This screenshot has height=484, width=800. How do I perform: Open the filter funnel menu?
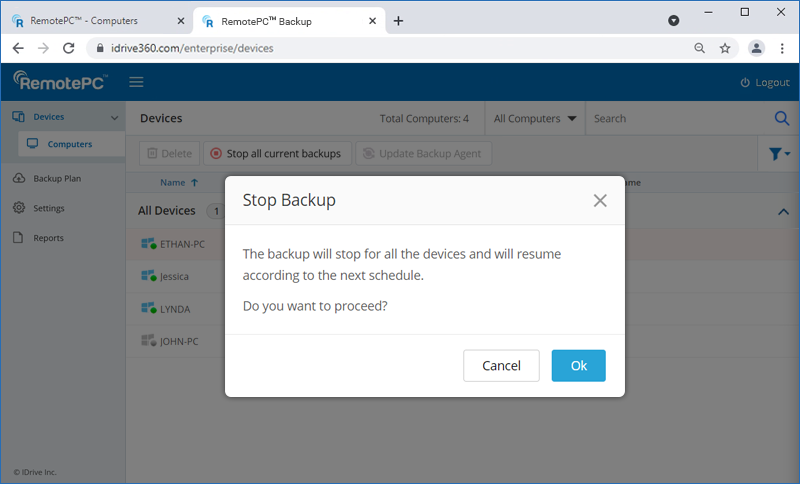point(779,154)
